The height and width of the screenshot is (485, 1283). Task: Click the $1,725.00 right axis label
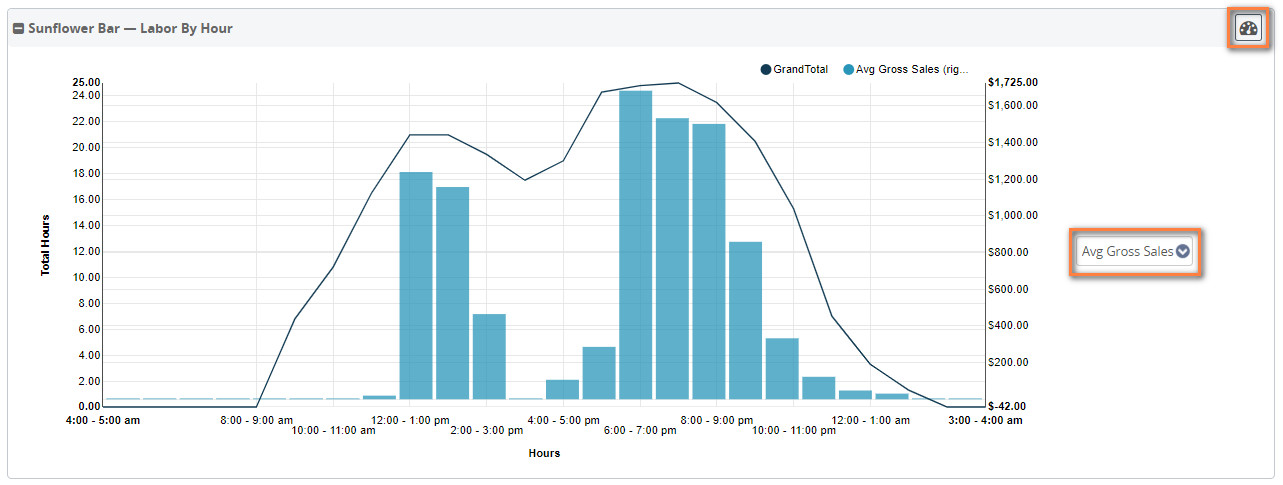(x=1011, y=83)
